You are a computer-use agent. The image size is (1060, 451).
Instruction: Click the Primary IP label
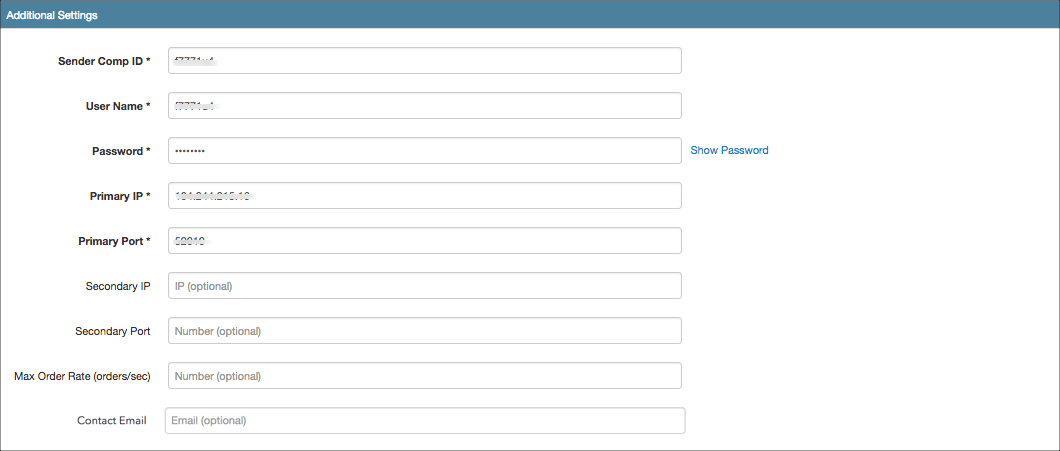pyautogui.click(x=120, y=196)
